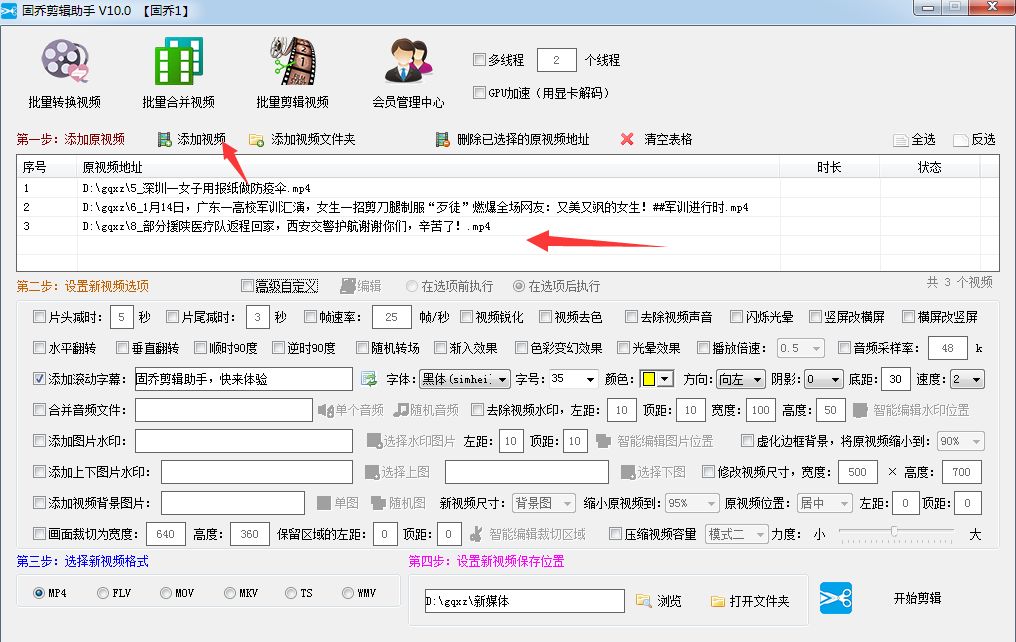
Task: Click the green icon after the subtitle text field
Action: pyautogui.click(x=369, y=379)
